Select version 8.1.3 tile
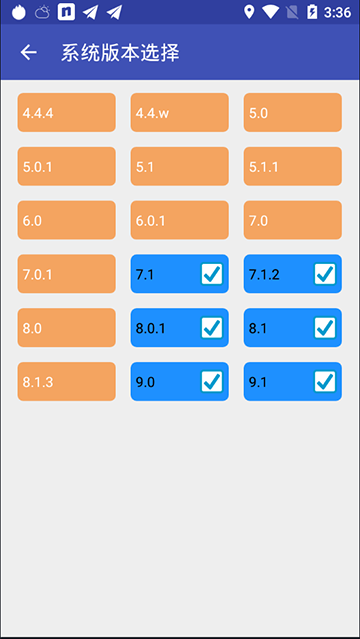The height and width of the screenshot is (639, 360). tap(66, 381)
